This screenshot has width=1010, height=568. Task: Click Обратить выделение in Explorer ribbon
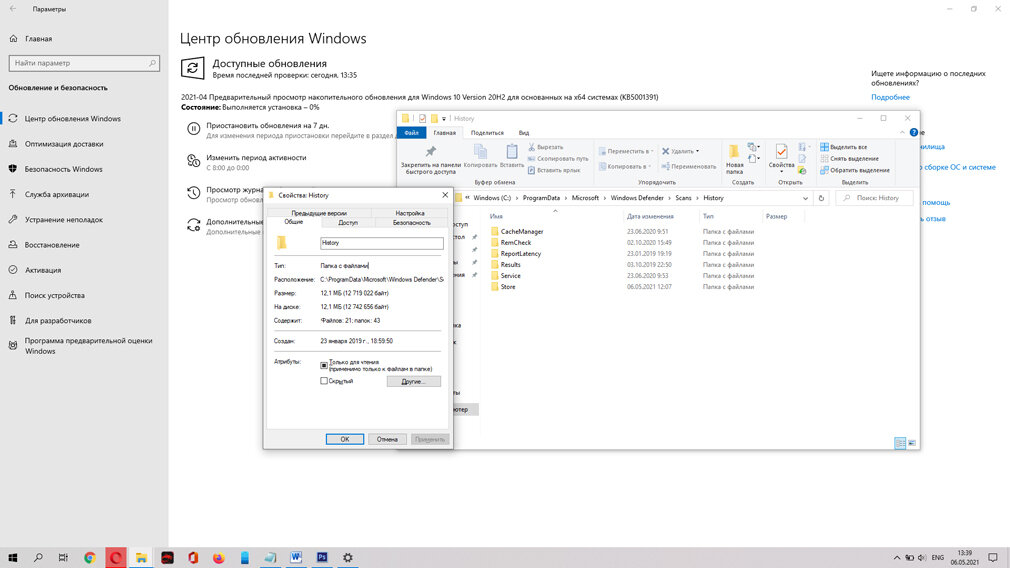tap(855, 170)
